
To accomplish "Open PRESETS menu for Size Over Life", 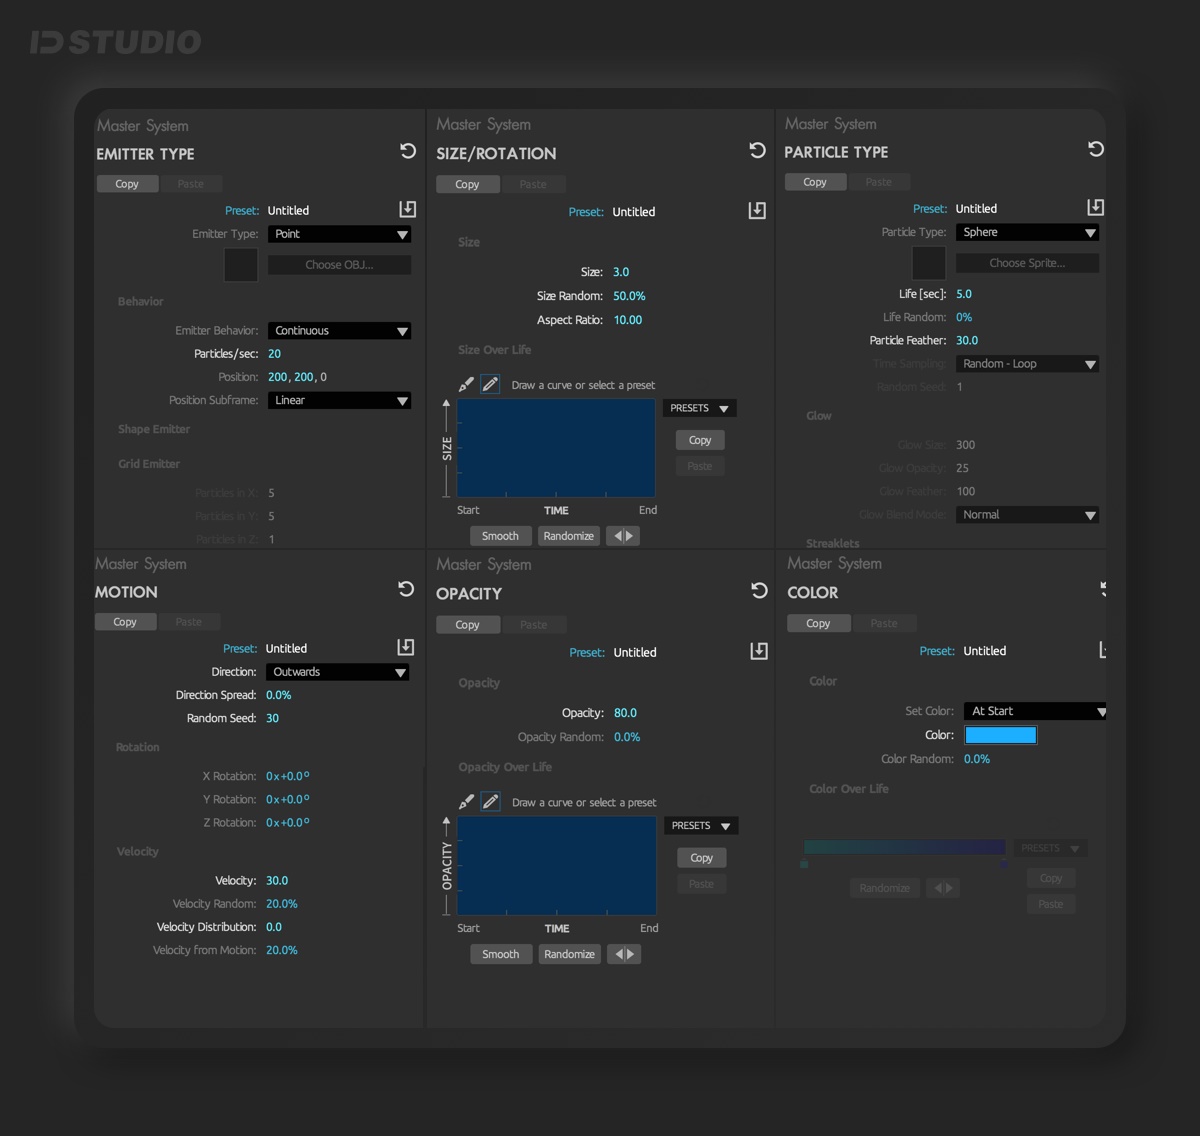I will click(699, 408).
